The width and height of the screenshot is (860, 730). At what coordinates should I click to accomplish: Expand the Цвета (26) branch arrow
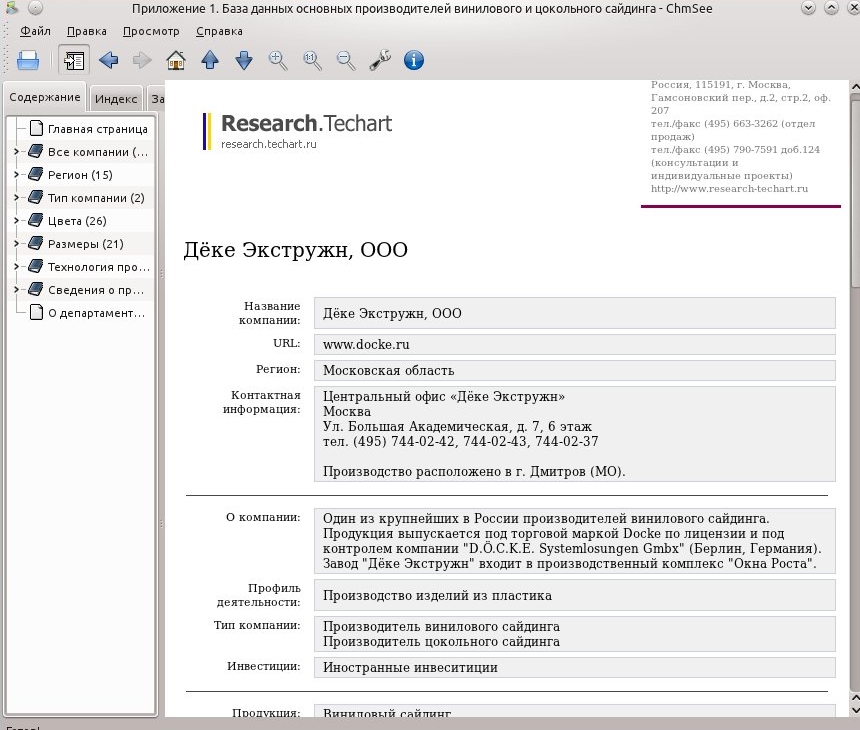pyautogui.click(x=16, y=220)
